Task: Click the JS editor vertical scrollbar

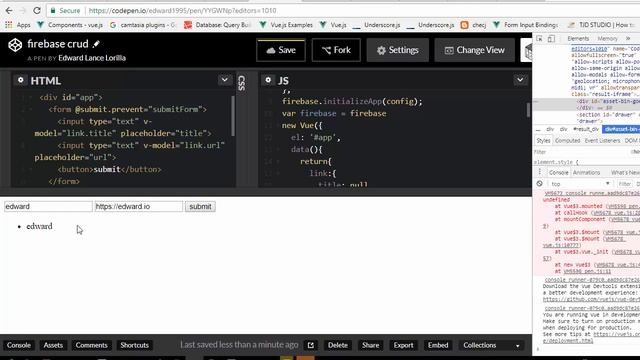Action: pyautogui.click(x=529, y=110)
